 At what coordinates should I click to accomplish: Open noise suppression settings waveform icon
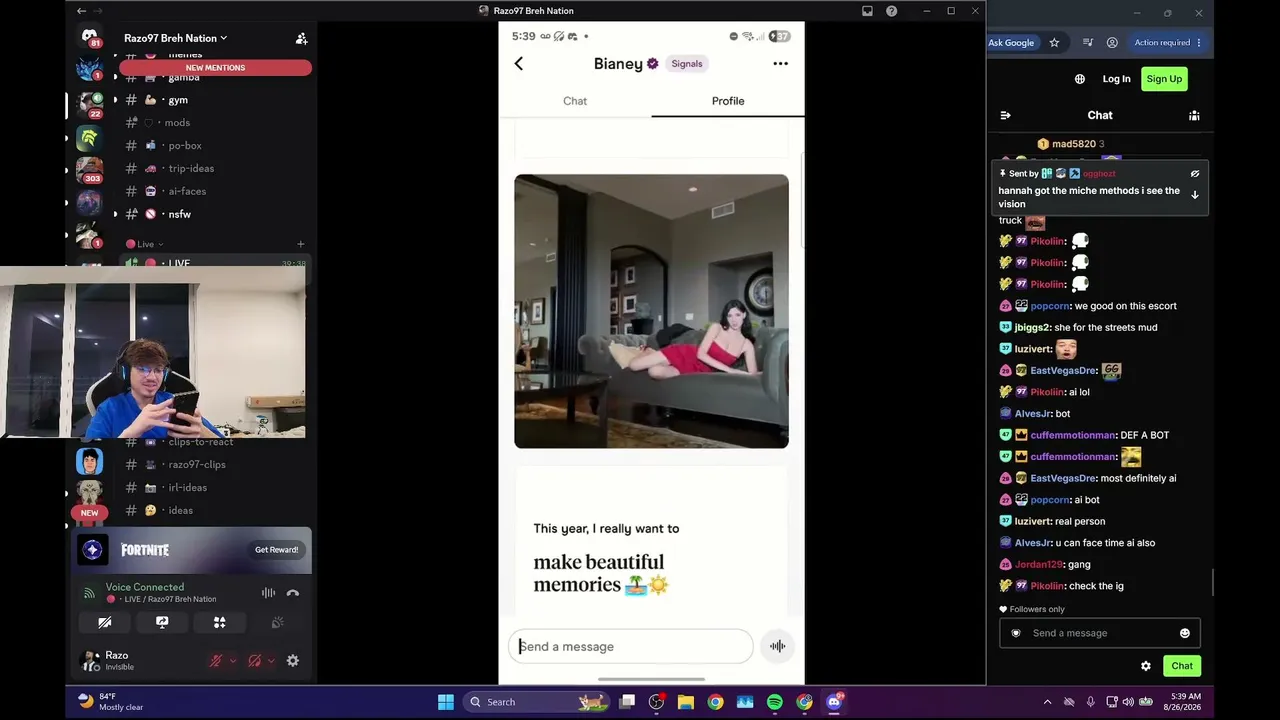[268, 593]
